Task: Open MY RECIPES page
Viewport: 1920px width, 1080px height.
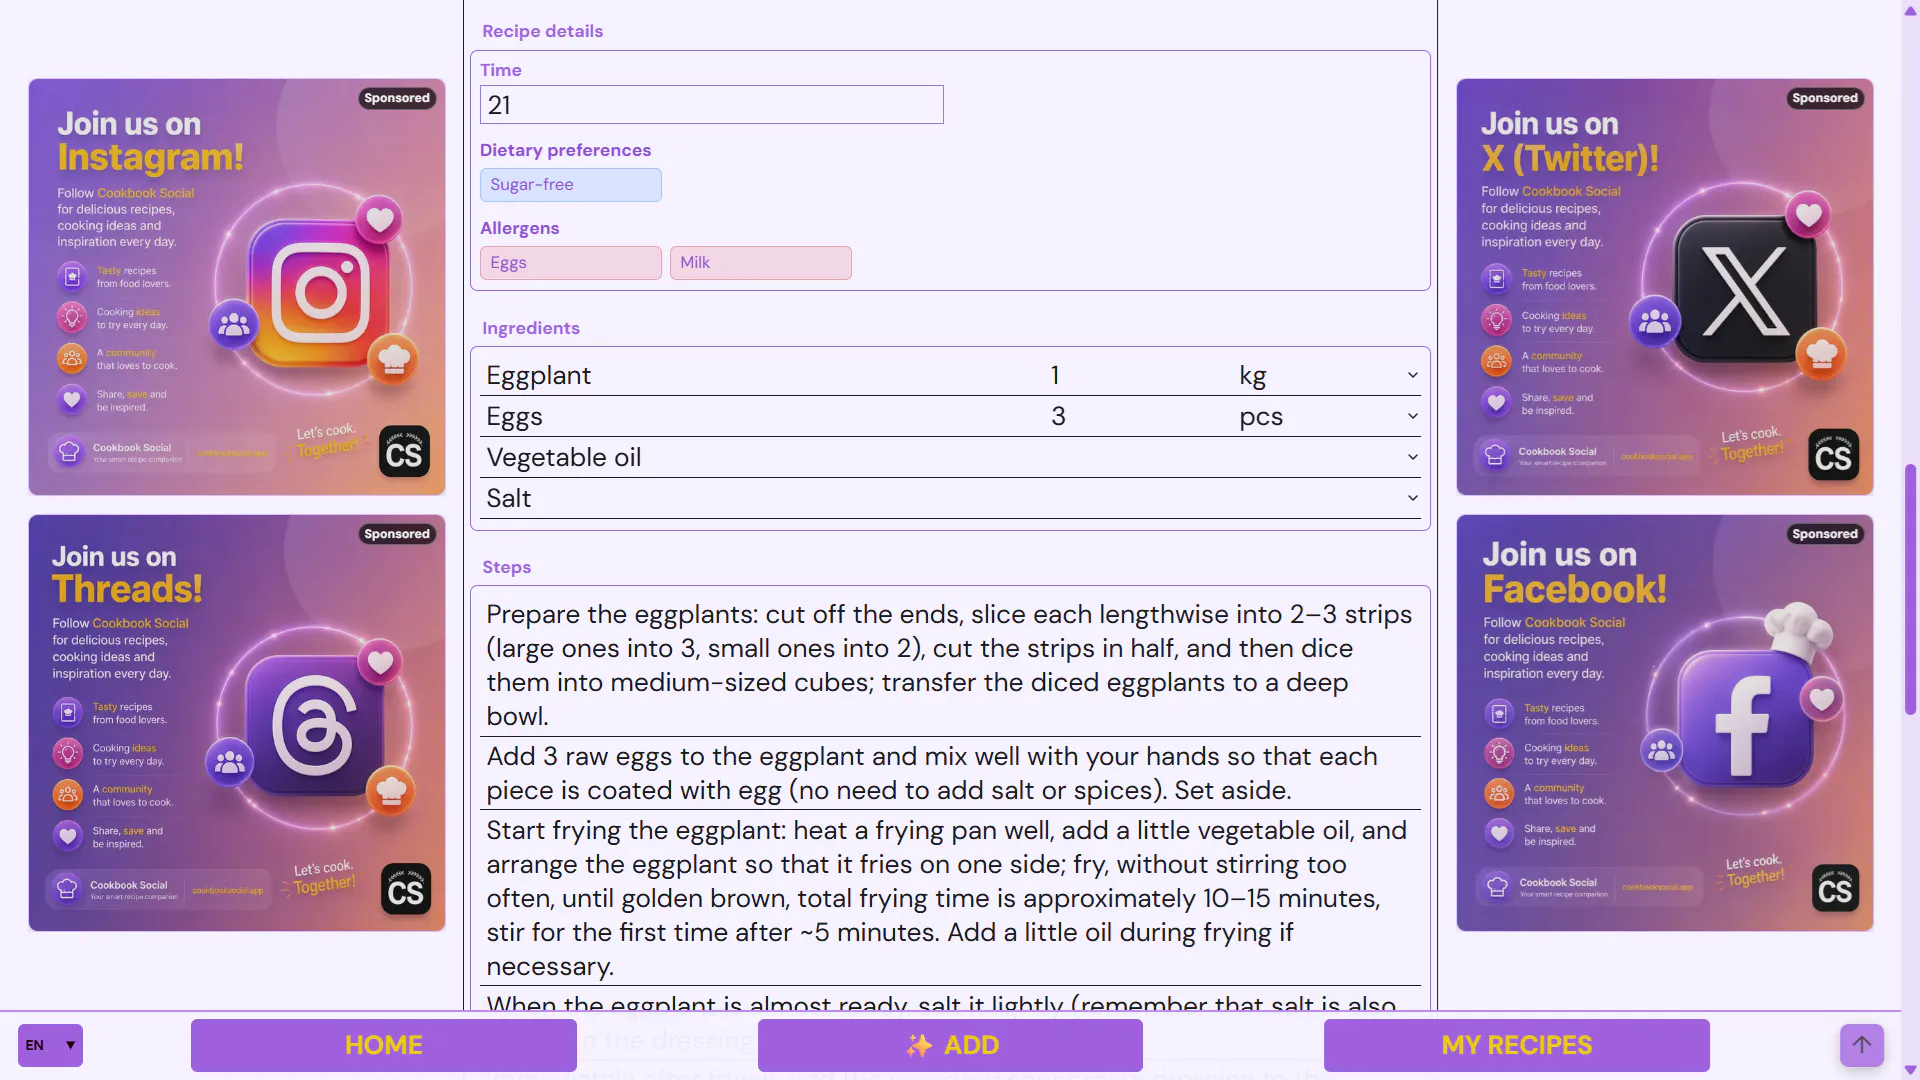Action: [1516, 1045]
